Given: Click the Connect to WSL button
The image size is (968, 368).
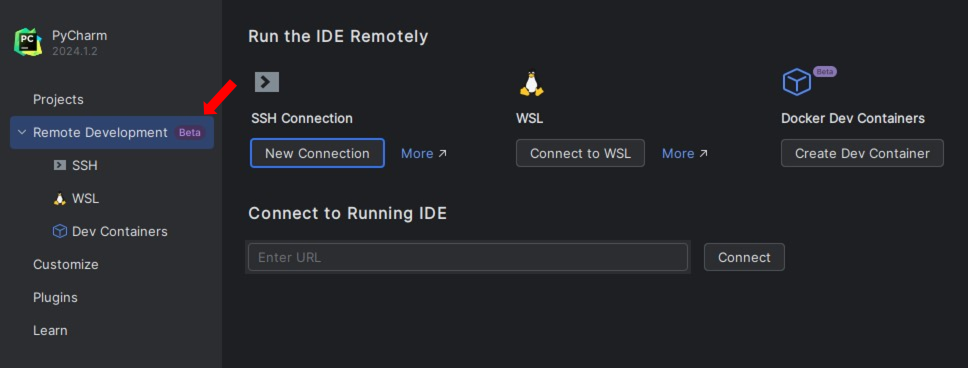Looking at the screenshot, I should (580, 153).
